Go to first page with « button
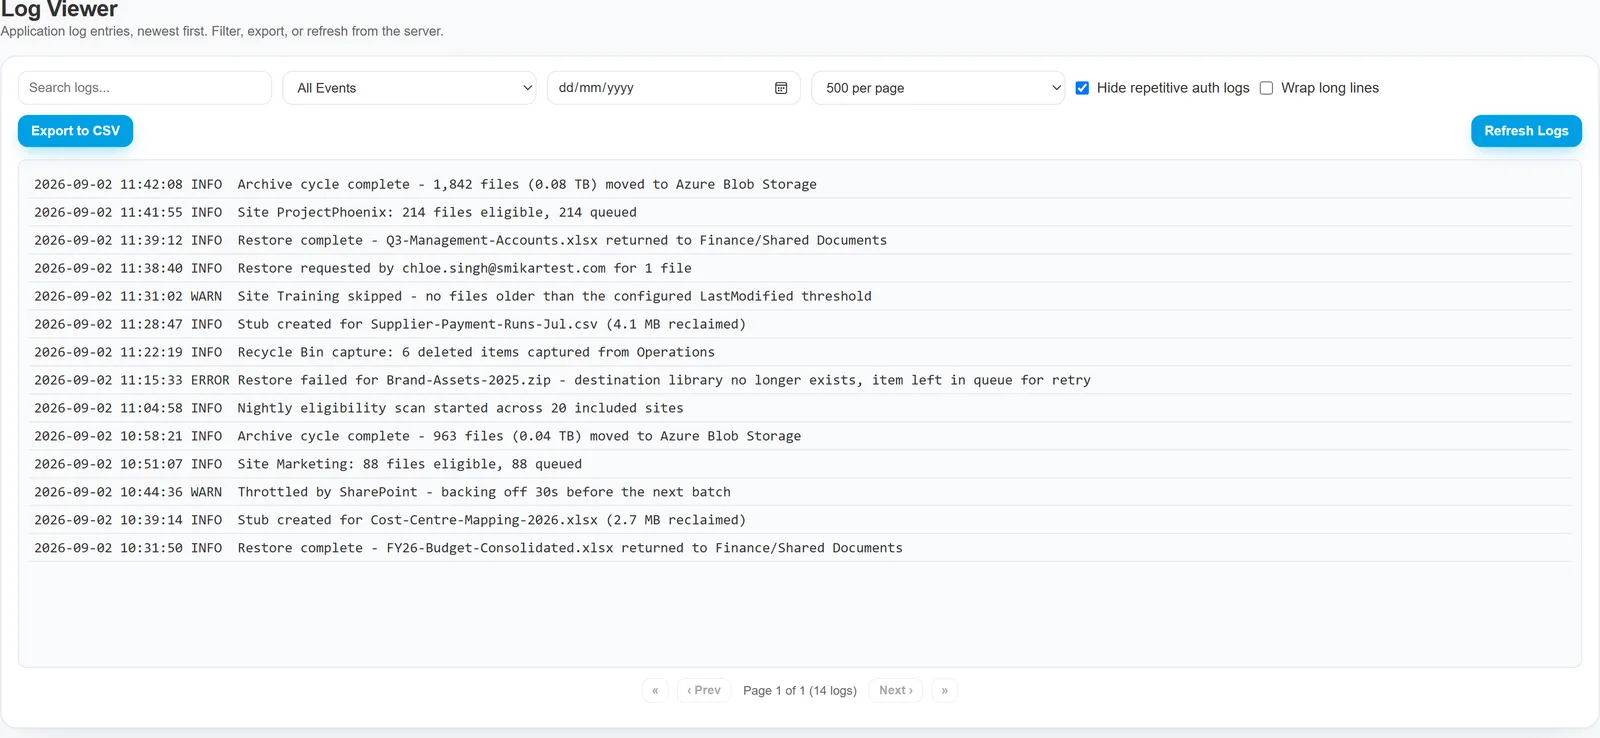 (655, 690)
